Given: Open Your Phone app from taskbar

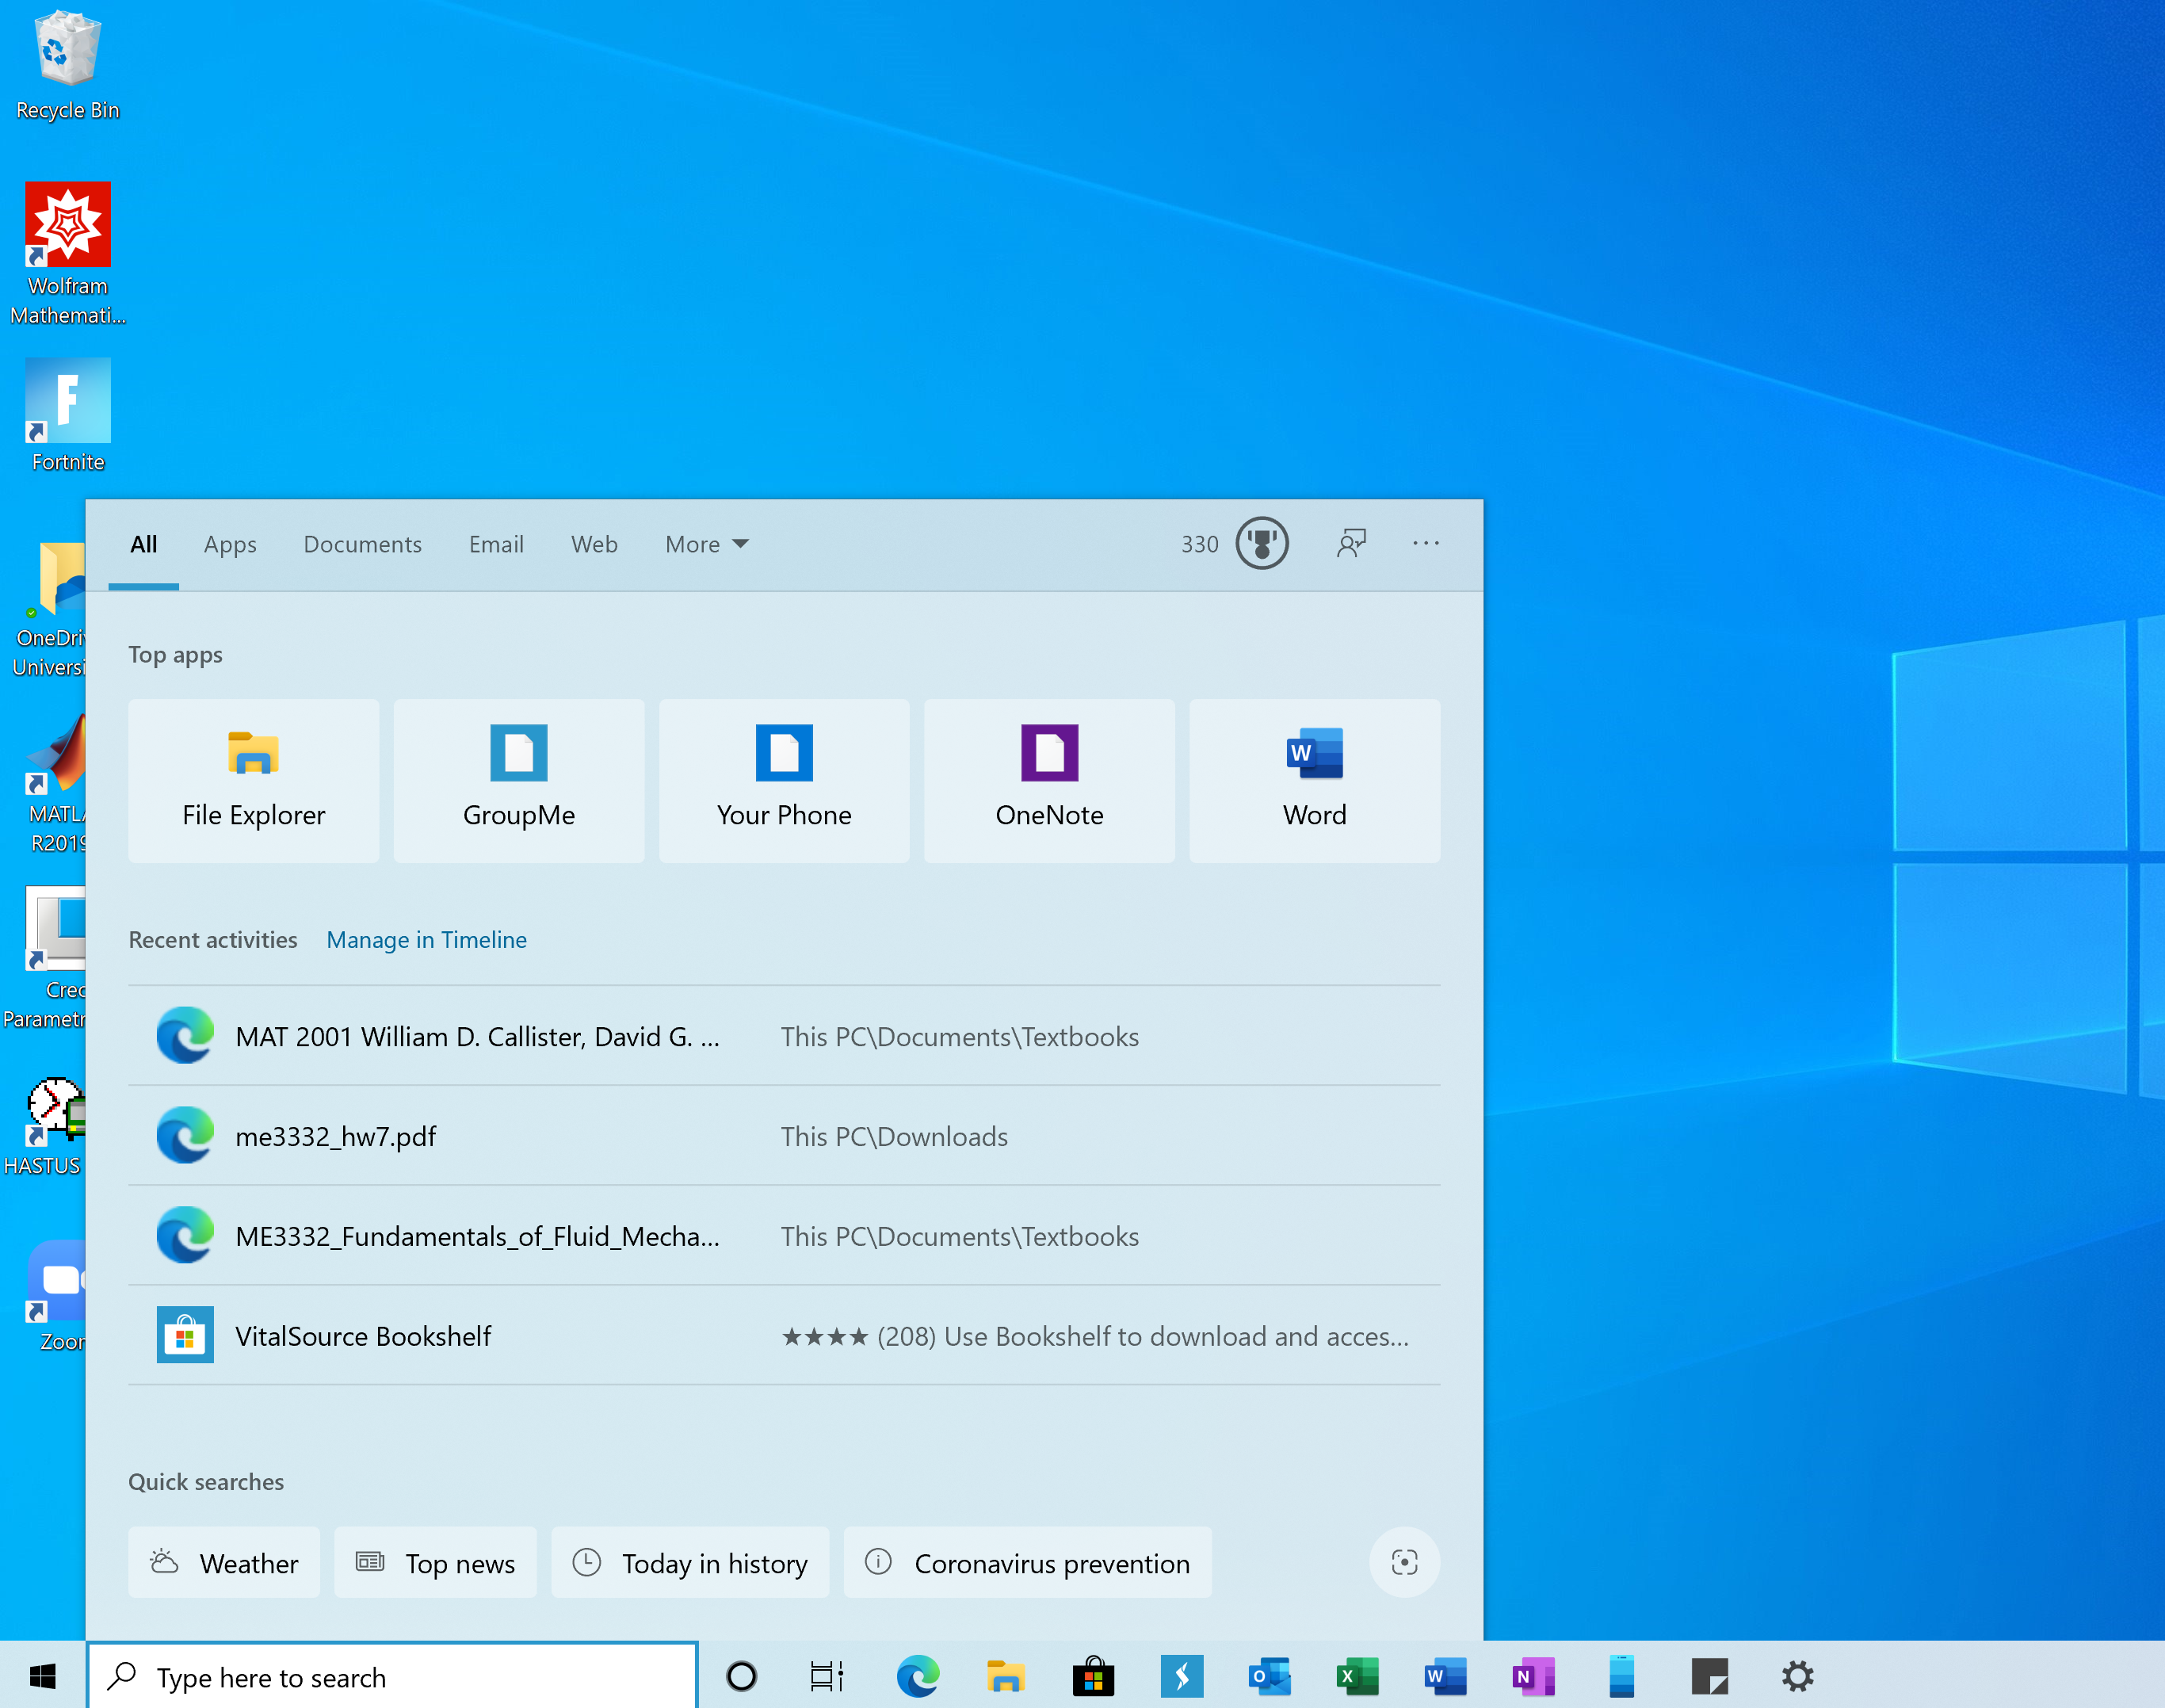Looking at the screenshot, I should click(1621, 1676).
